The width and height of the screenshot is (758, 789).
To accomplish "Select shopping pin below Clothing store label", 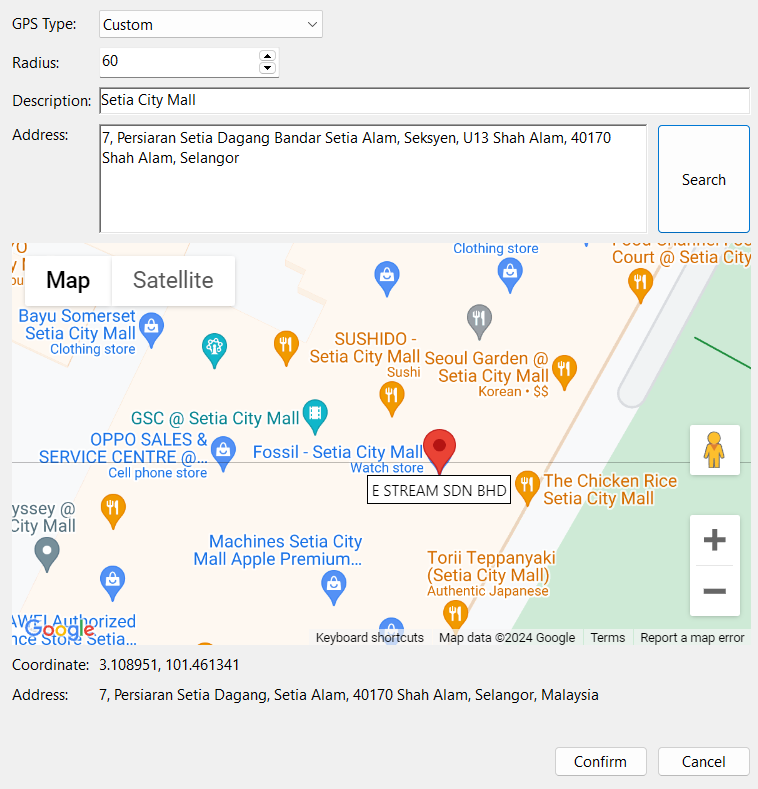I will tap(510, 275).
